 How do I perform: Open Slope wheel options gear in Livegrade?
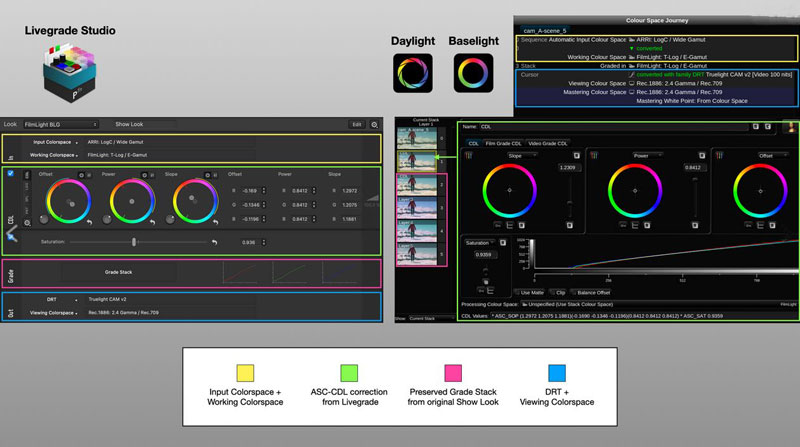[x=208, y=175]
